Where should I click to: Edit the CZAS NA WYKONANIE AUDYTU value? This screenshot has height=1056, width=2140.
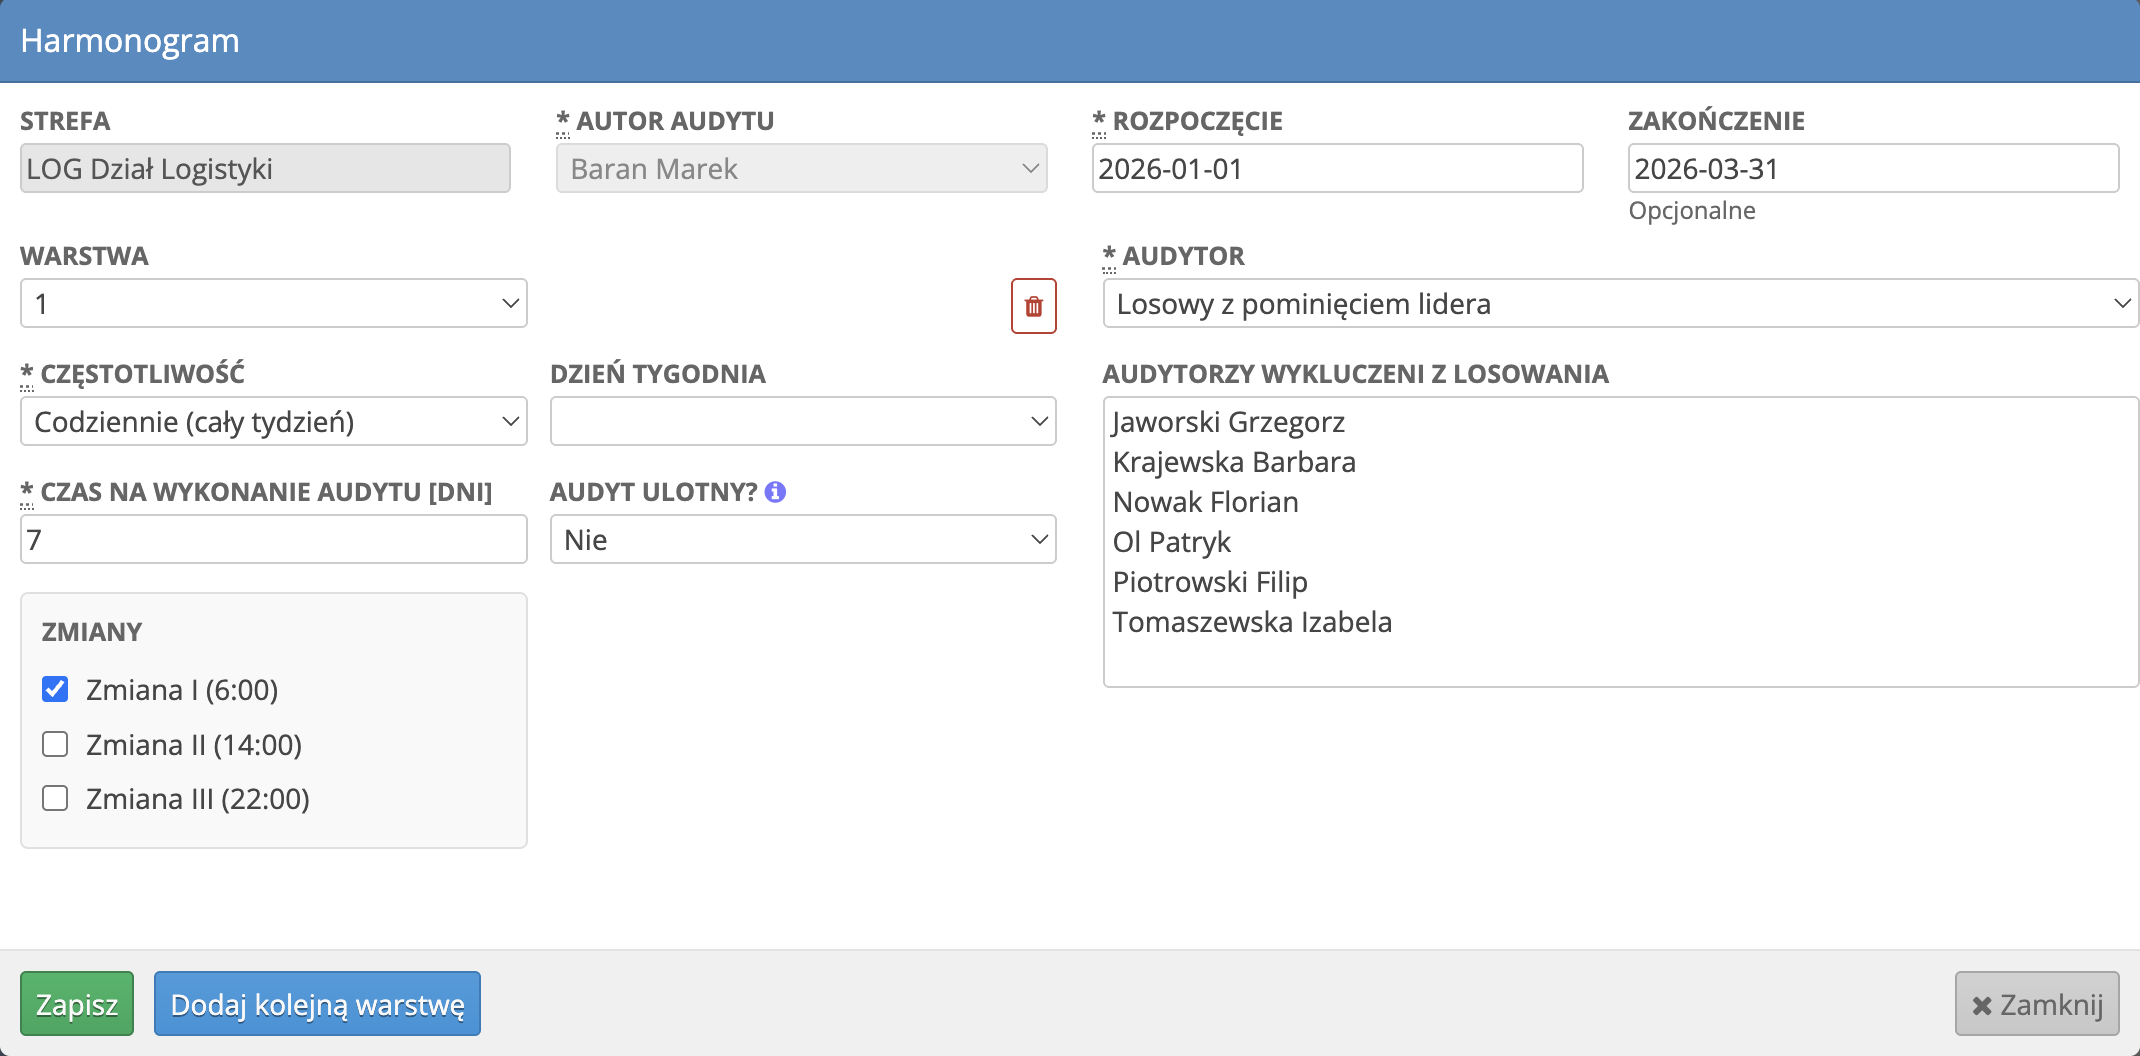pos(273,539)
